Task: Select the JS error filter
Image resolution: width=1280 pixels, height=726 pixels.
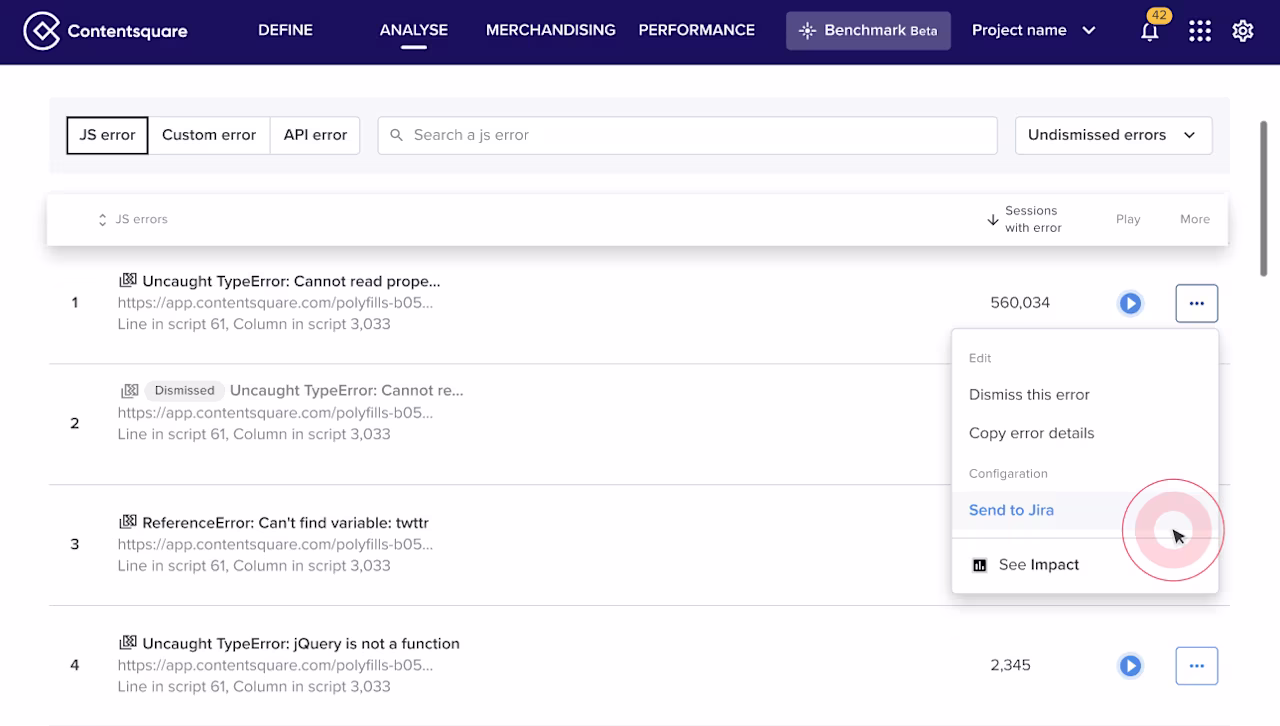Action: click(107, 135)
